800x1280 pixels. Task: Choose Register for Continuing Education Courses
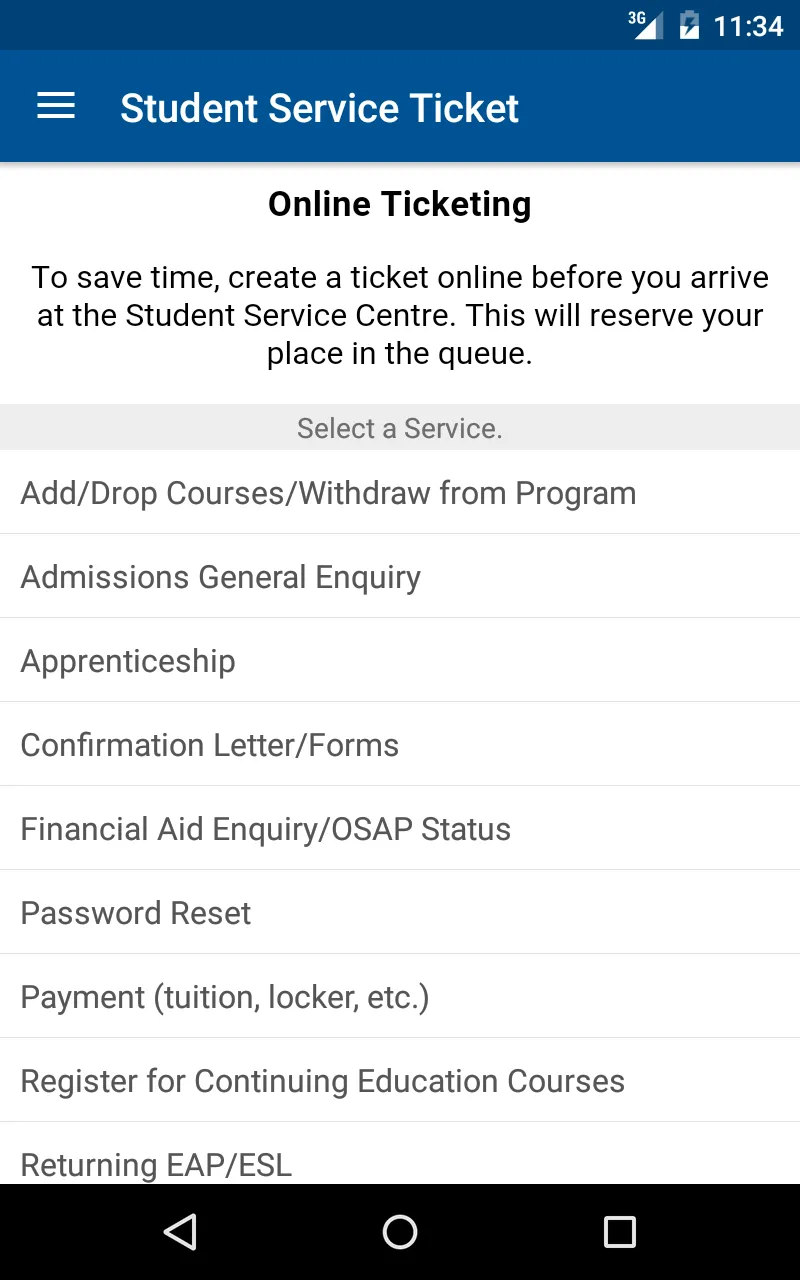pos(400,1080)
